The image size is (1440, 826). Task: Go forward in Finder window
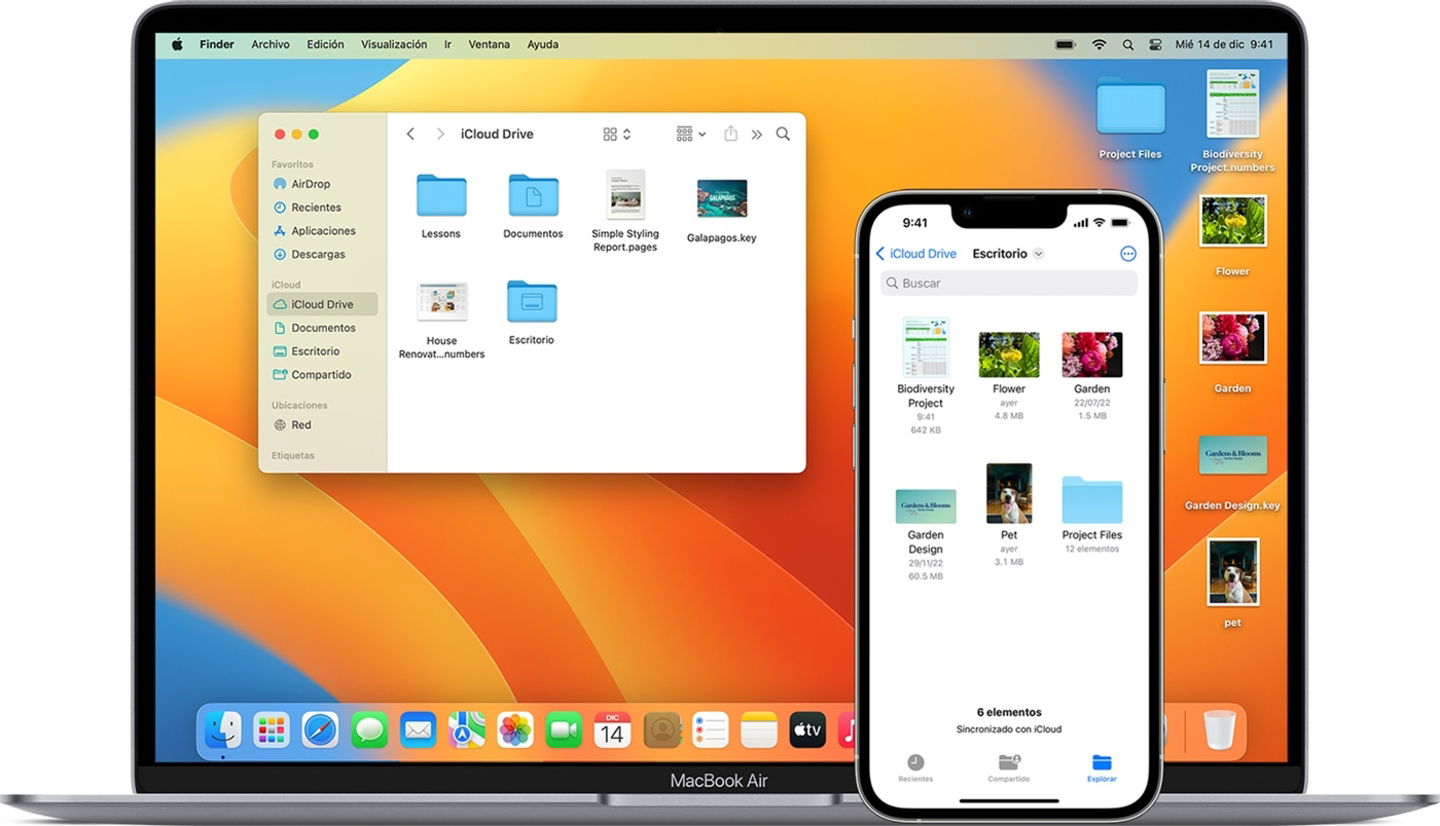(440, 134)
